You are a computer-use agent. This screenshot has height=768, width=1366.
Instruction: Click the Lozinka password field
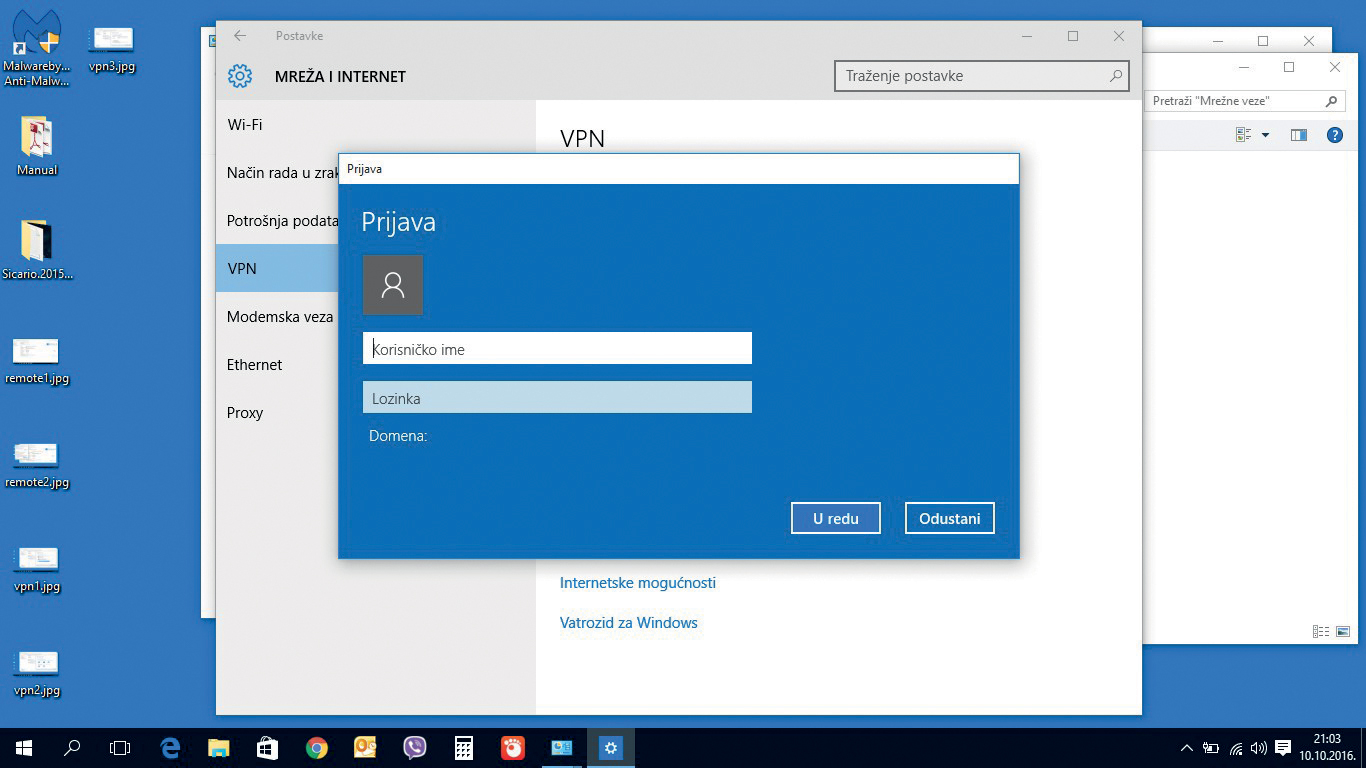(557, 398)
